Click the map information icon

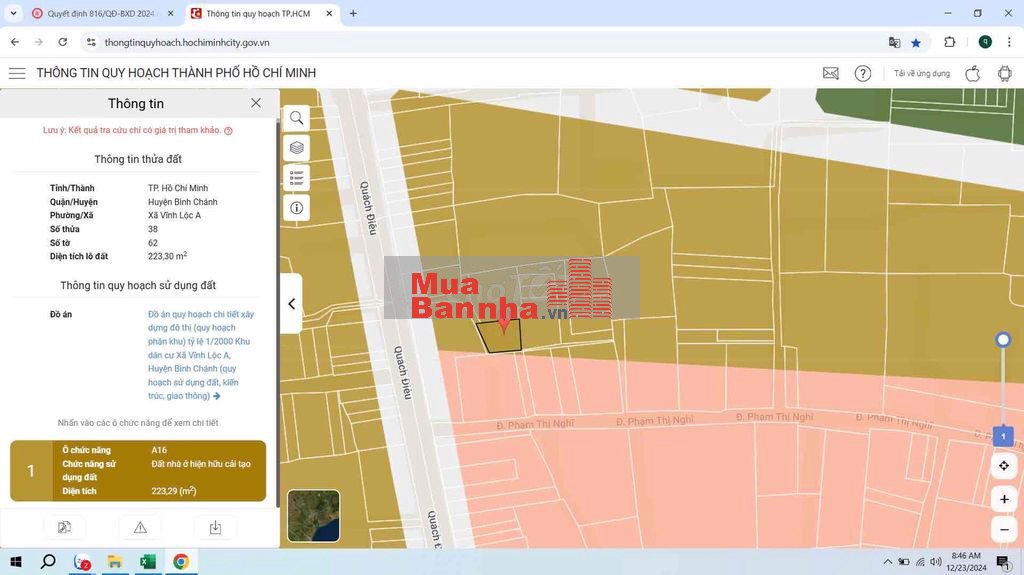(x=297, y=208)
